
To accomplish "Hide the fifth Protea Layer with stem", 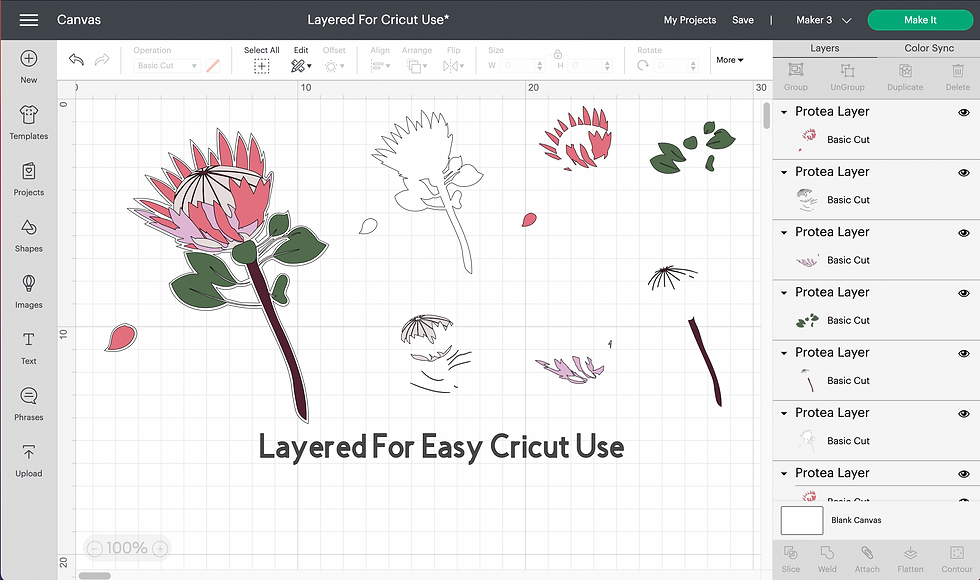I will [x=964, y=354].
